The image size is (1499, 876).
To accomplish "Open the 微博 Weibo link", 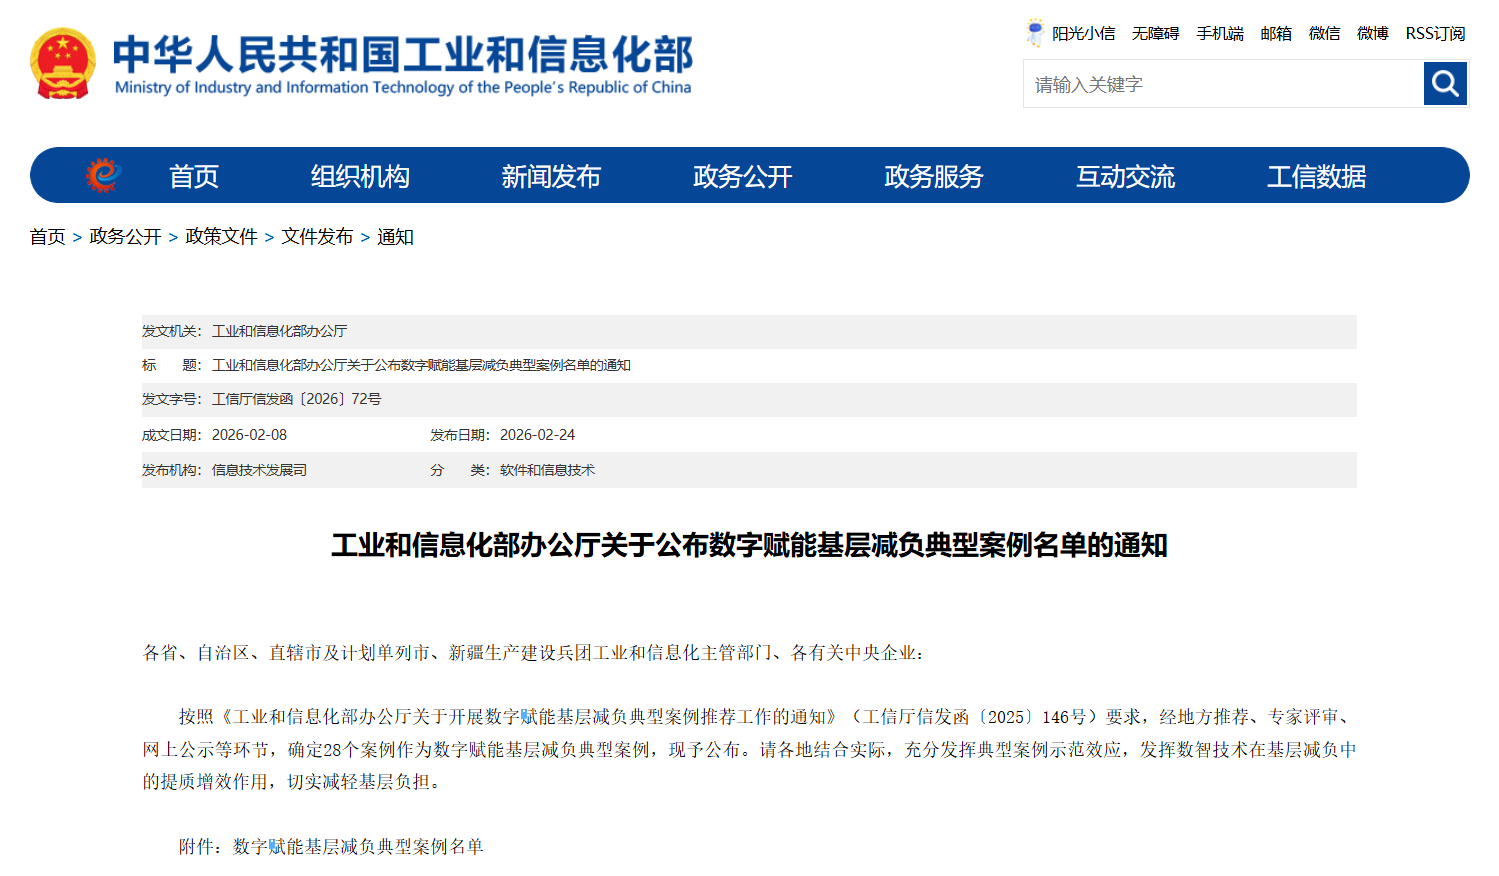I will (1371, 33).
